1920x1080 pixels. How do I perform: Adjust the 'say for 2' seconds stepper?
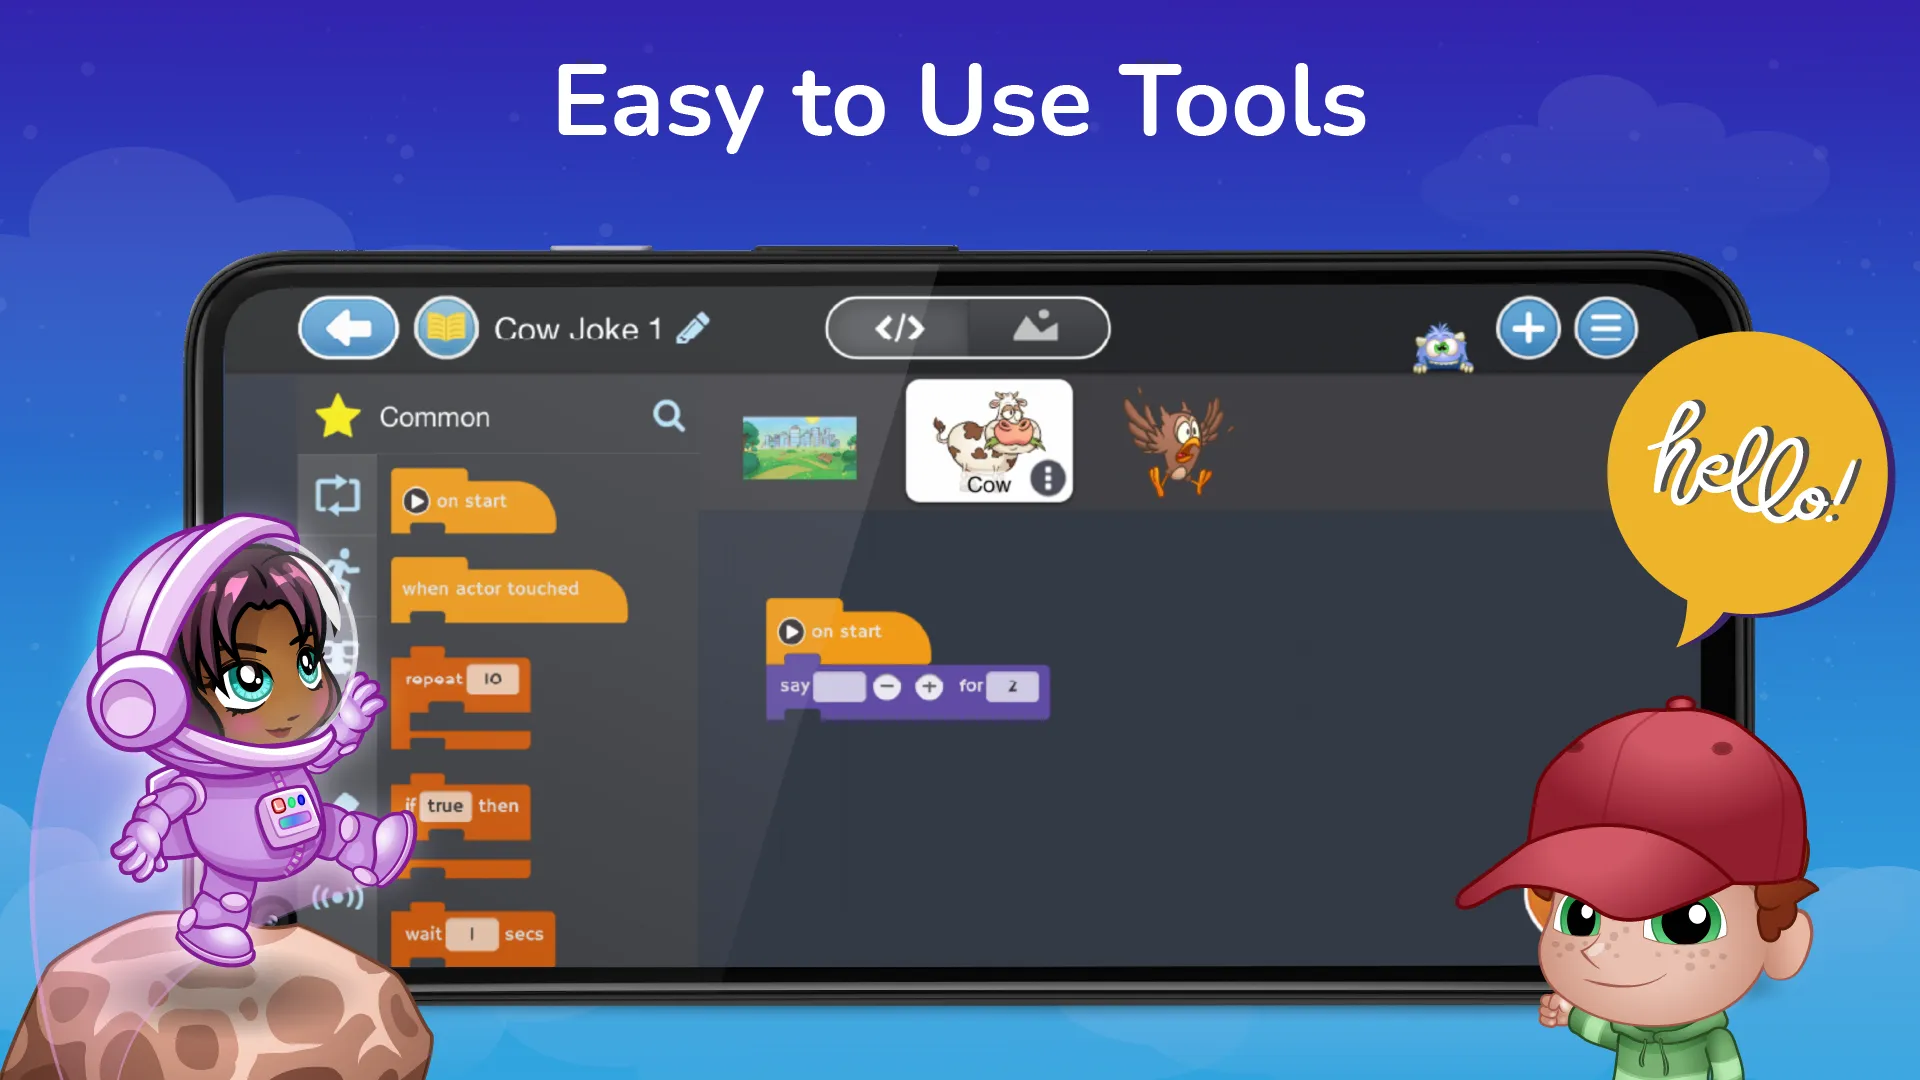pyautogui.click(x=928, y=686)
